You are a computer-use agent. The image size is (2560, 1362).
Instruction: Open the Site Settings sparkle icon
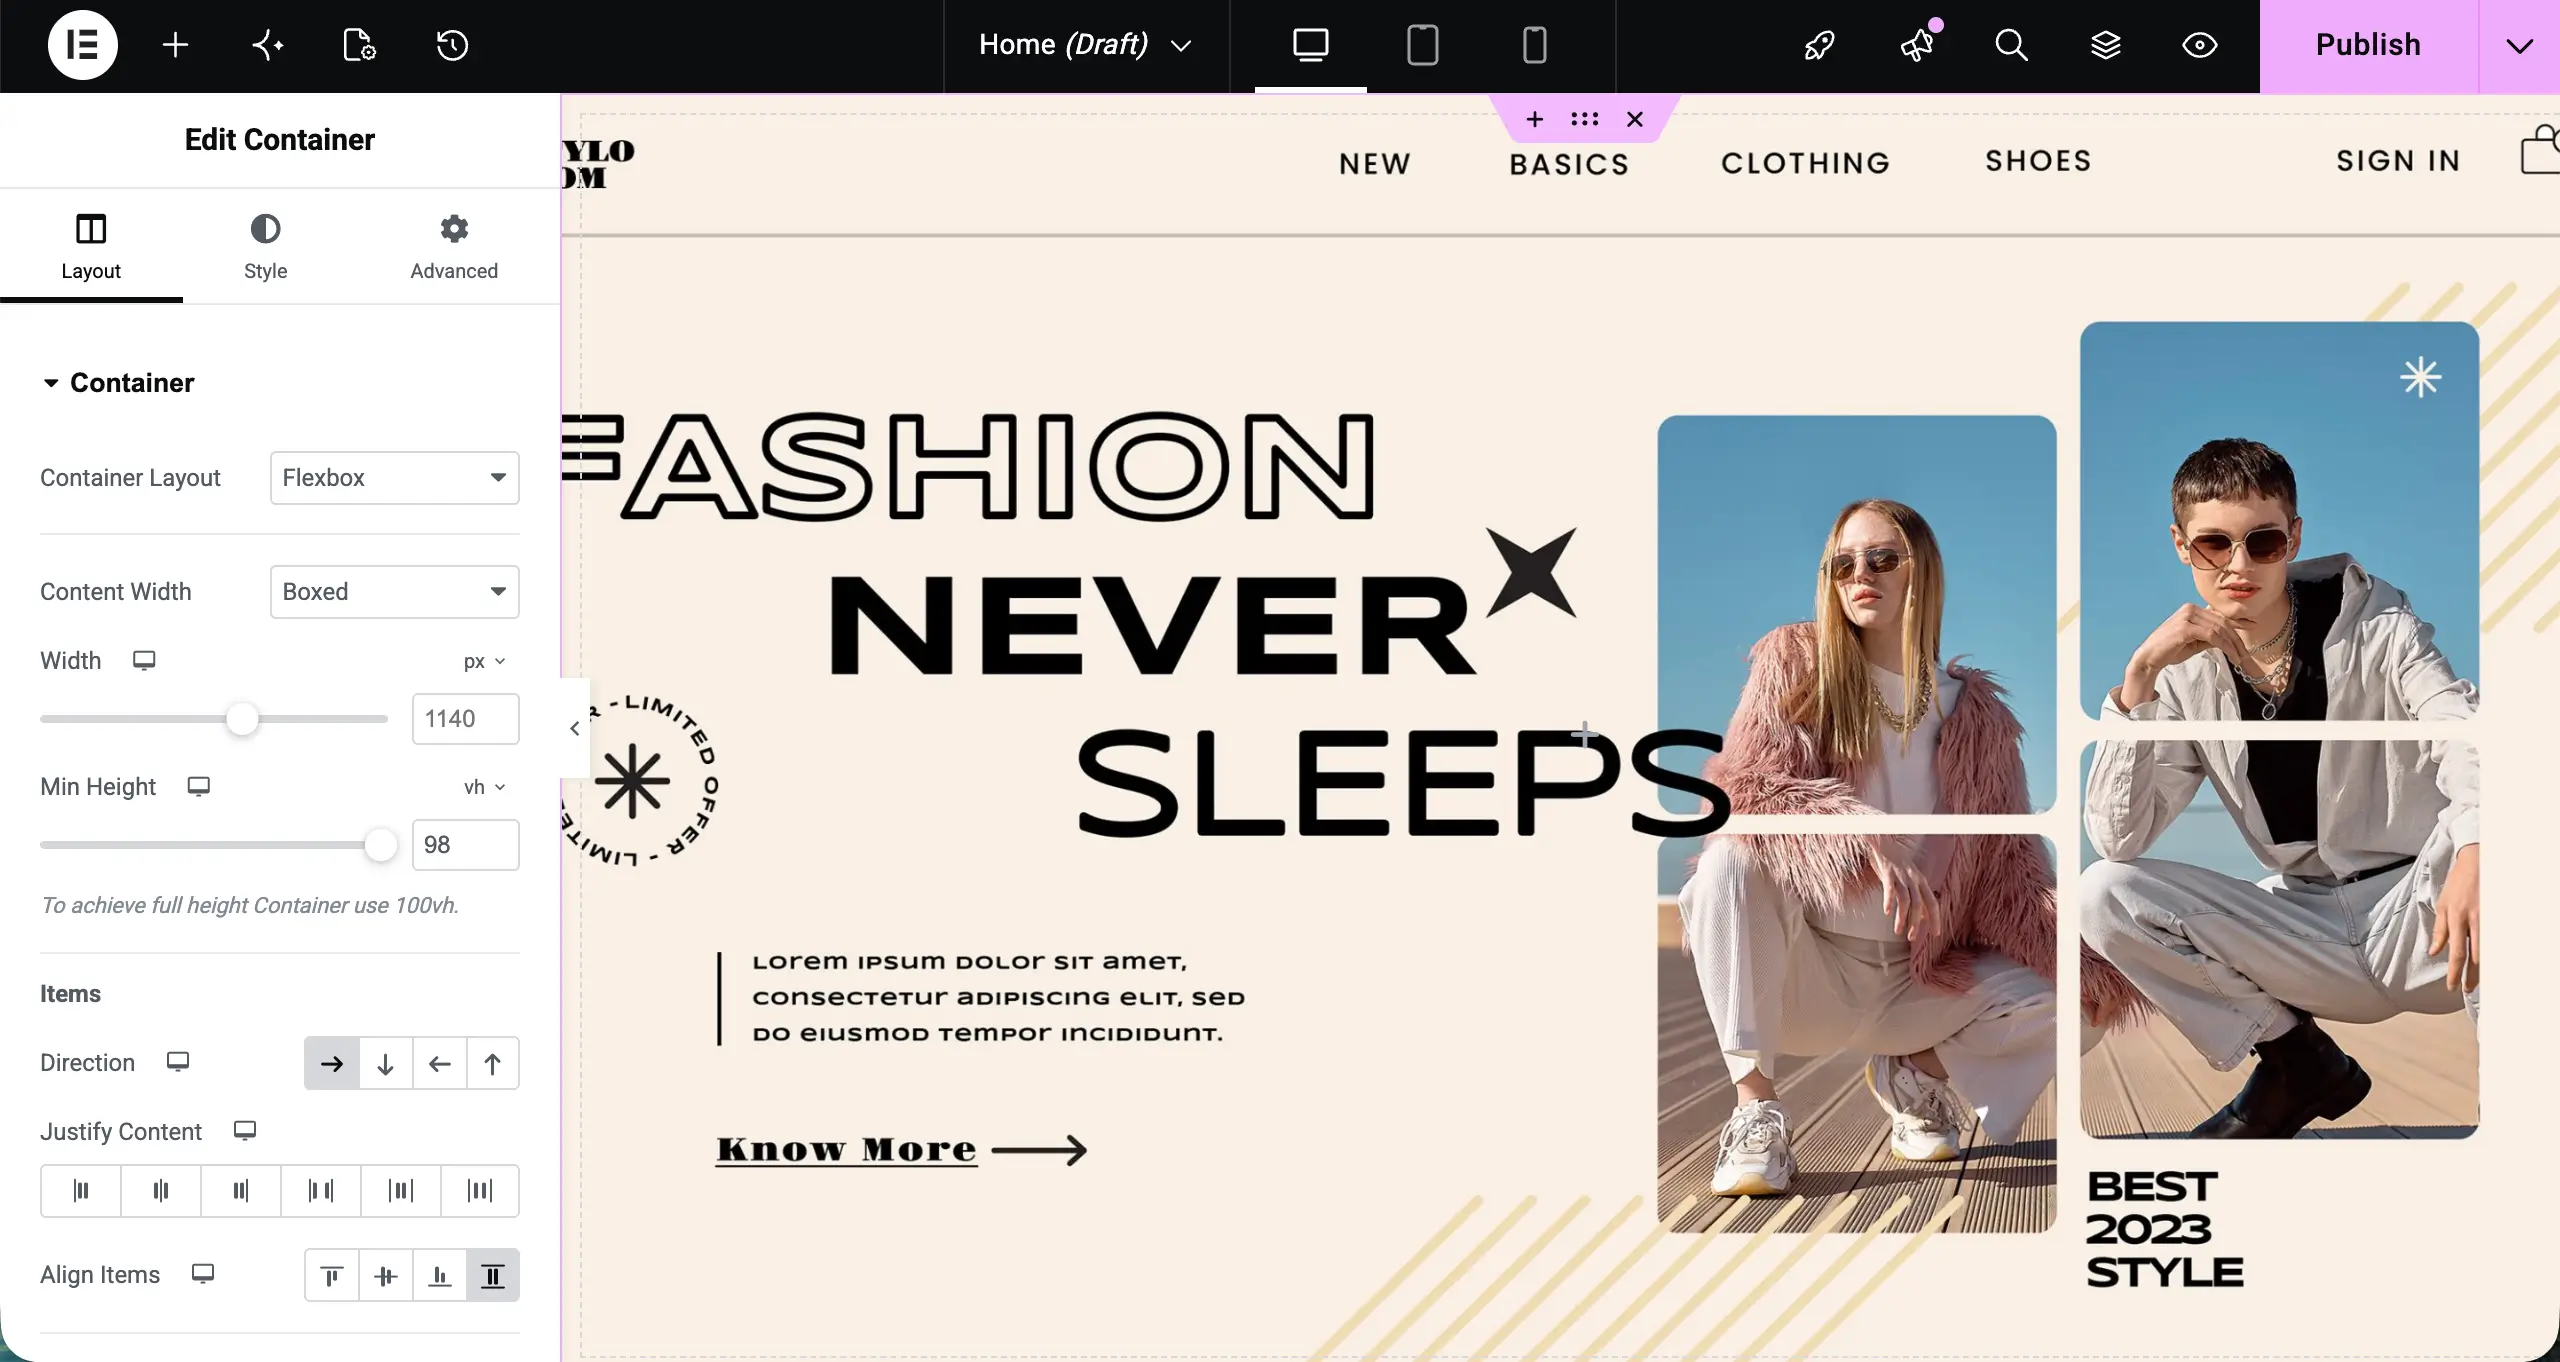coord(267,45)
